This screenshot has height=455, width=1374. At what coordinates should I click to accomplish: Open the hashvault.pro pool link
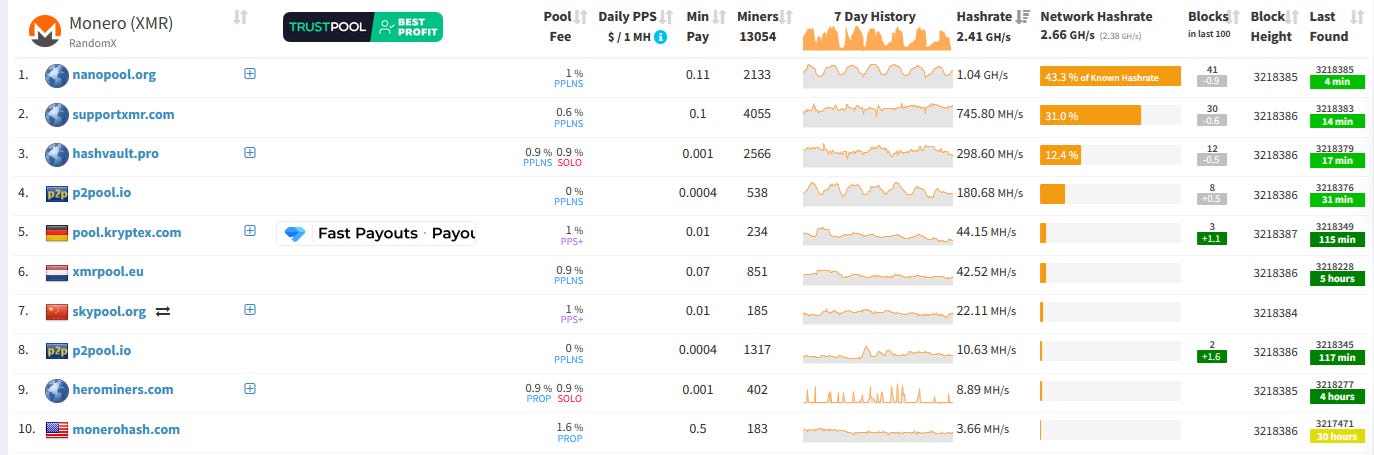(x=115, y=154)
